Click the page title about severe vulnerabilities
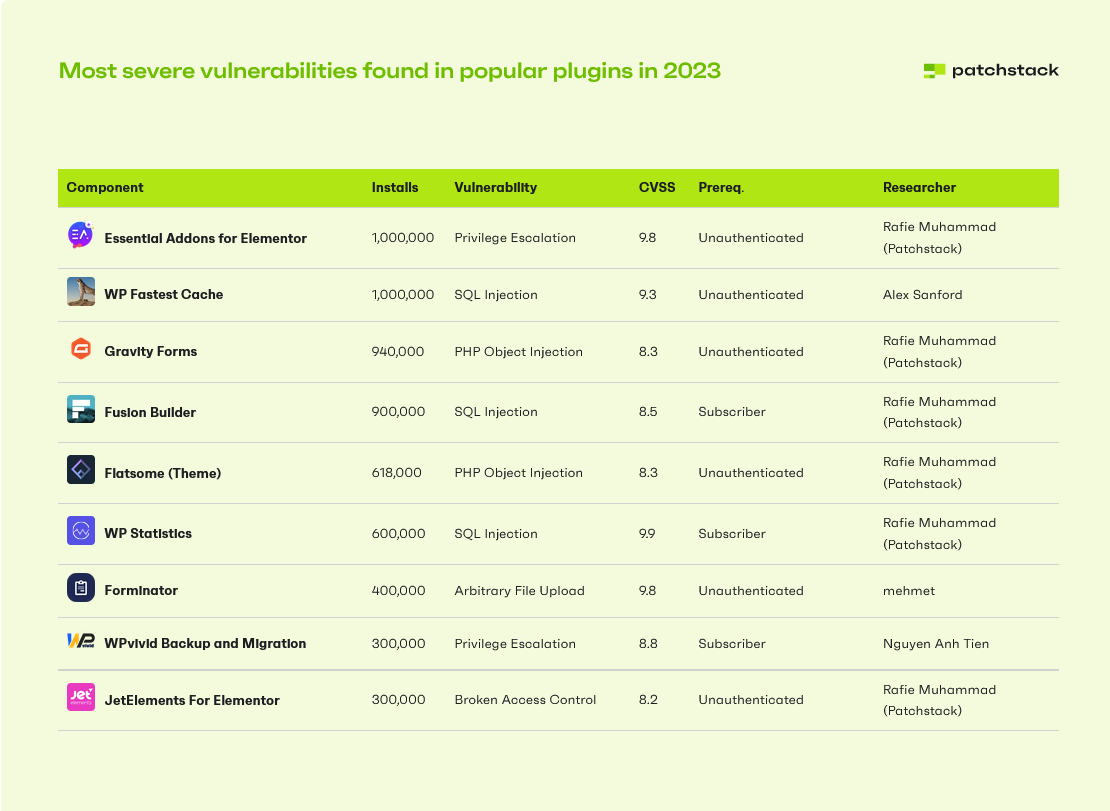The image size is (1110, 811). [x=389, y=71]
